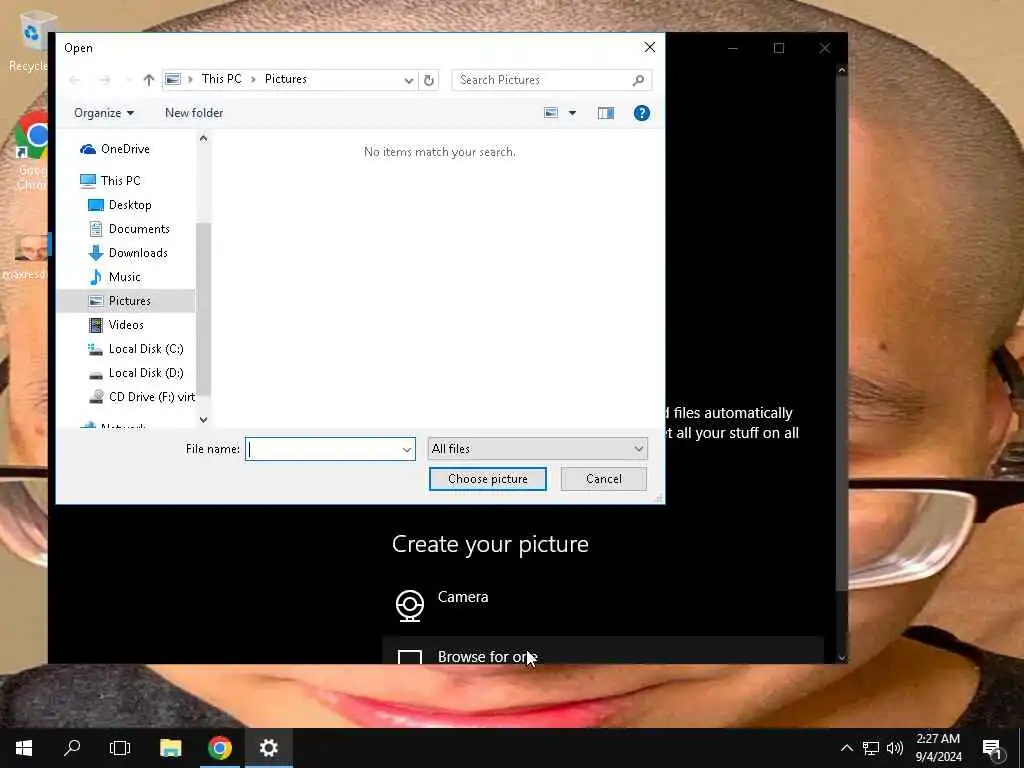Open the Help question mark icon
The height and width of the screenshot is (768, 1024).
642,113
